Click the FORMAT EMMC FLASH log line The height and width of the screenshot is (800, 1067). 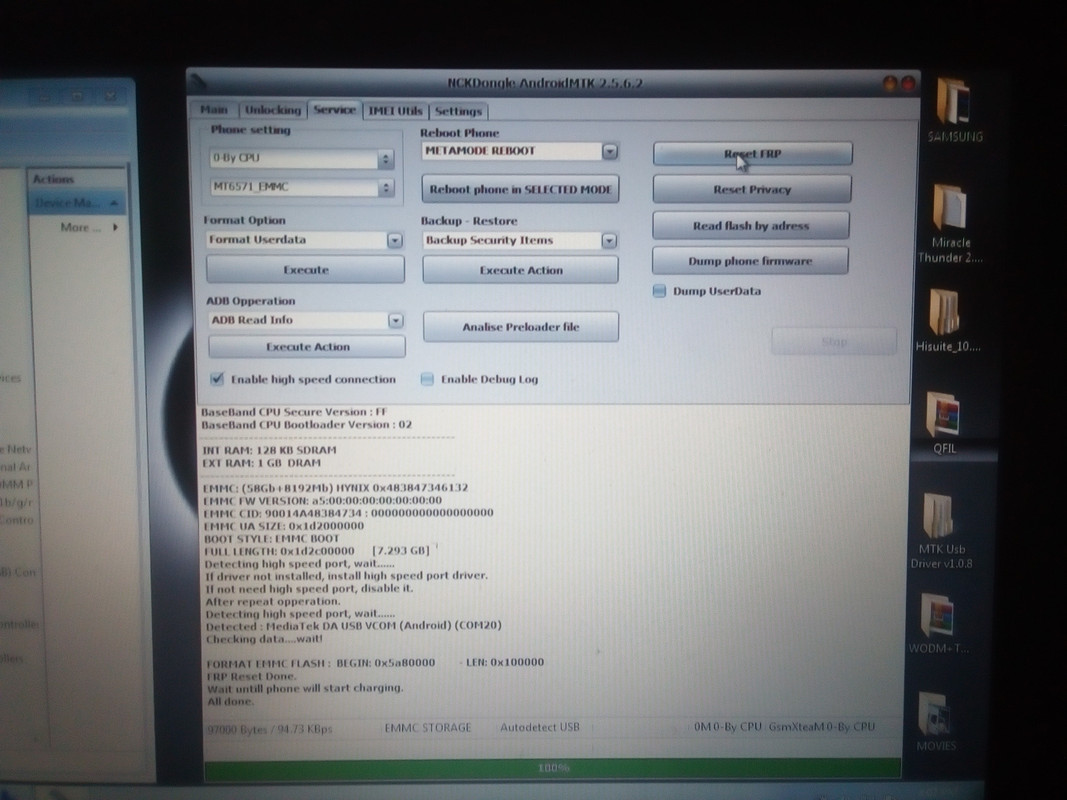click(x=375, y=663)
